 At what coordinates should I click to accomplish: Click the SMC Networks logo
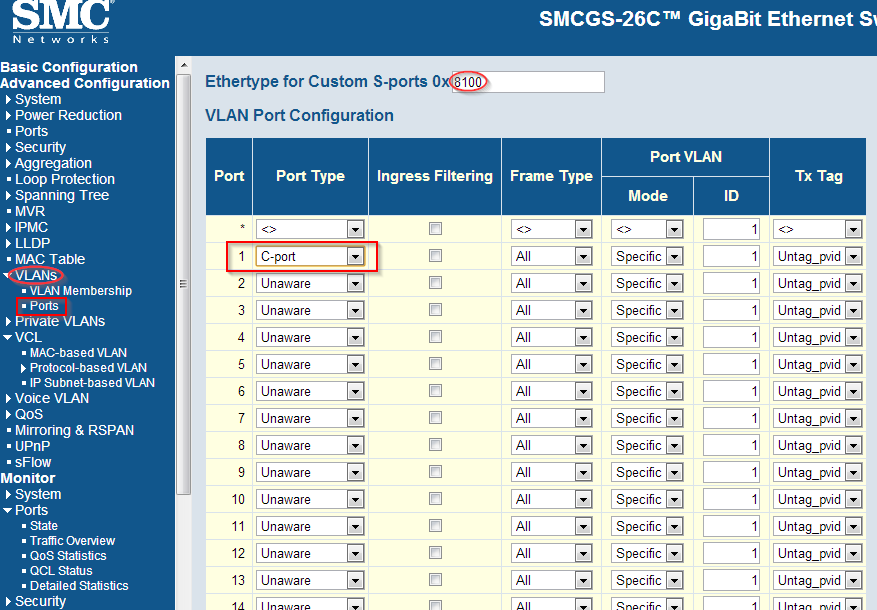click(62, 23)
